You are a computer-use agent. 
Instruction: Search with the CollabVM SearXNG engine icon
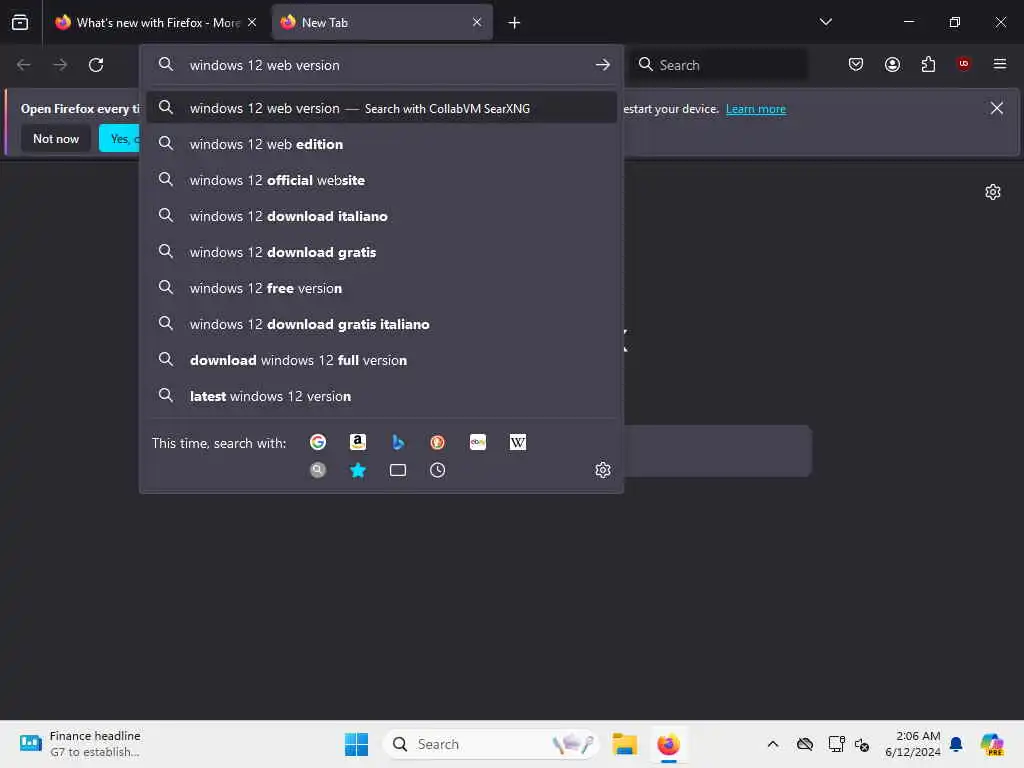click(317, 470)
